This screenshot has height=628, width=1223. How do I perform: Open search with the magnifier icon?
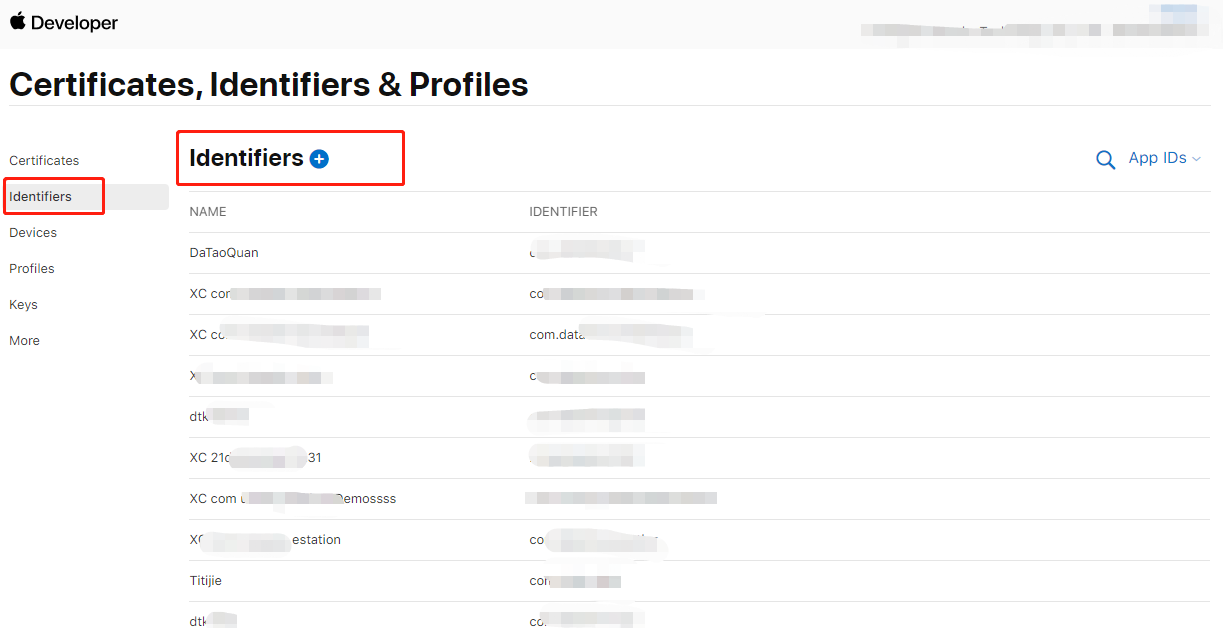[x=1105, y=159]
